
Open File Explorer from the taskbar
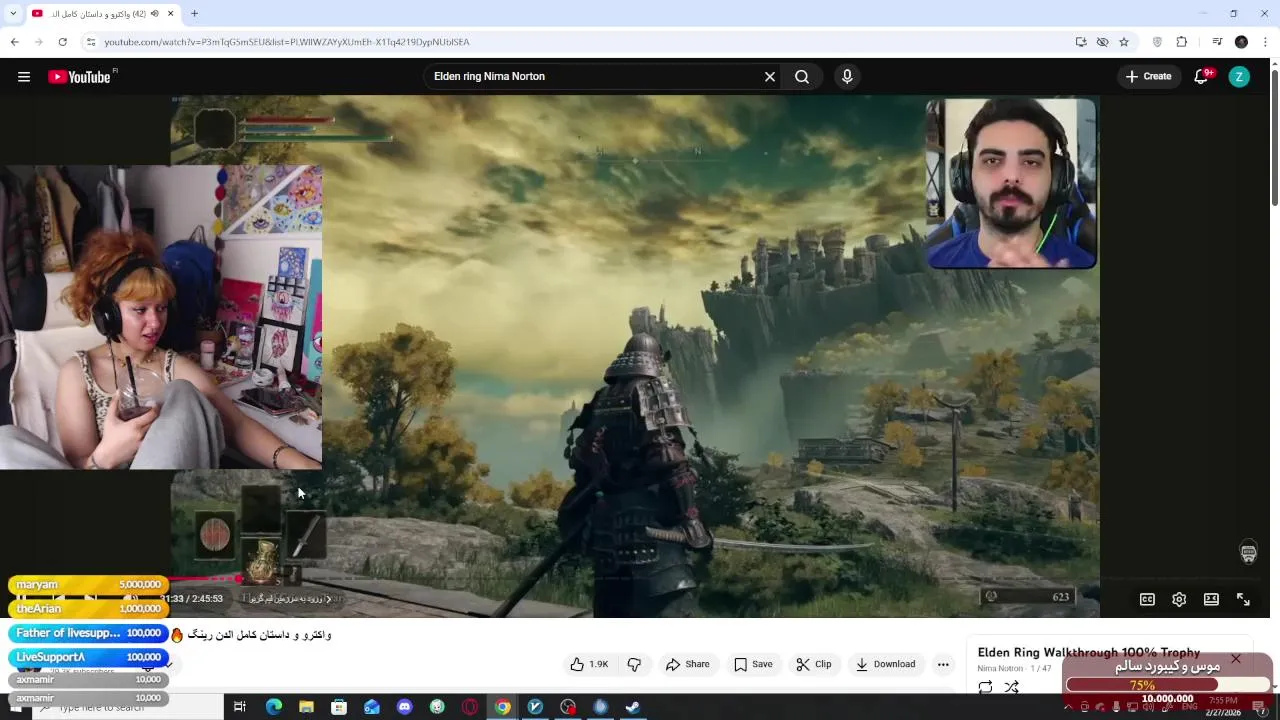click(306, 707)
